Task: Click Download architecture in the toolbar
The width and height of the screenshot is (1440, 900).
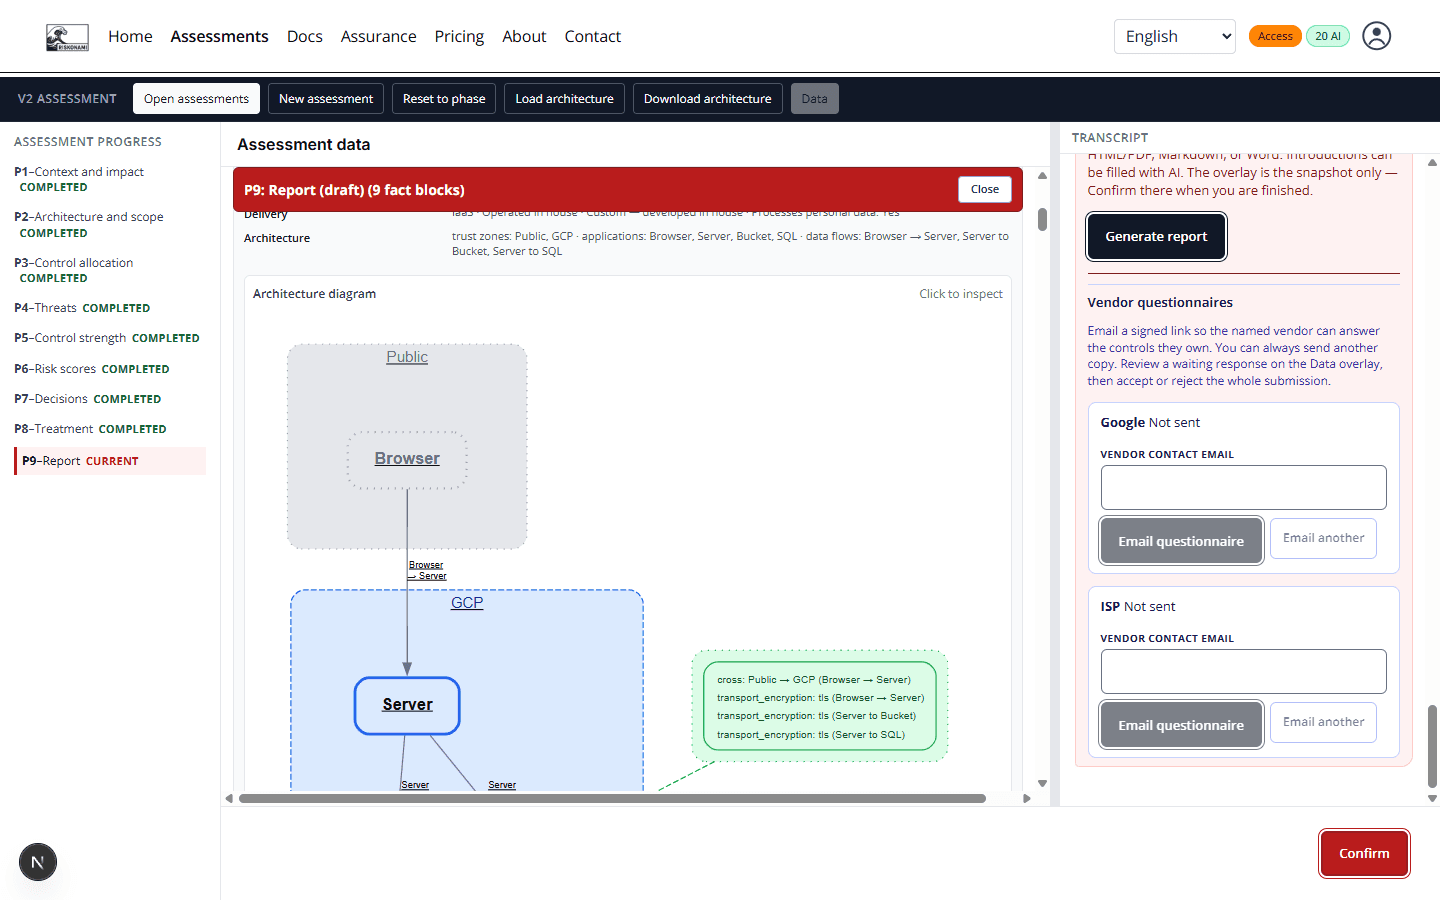Action: pos(707,99)
